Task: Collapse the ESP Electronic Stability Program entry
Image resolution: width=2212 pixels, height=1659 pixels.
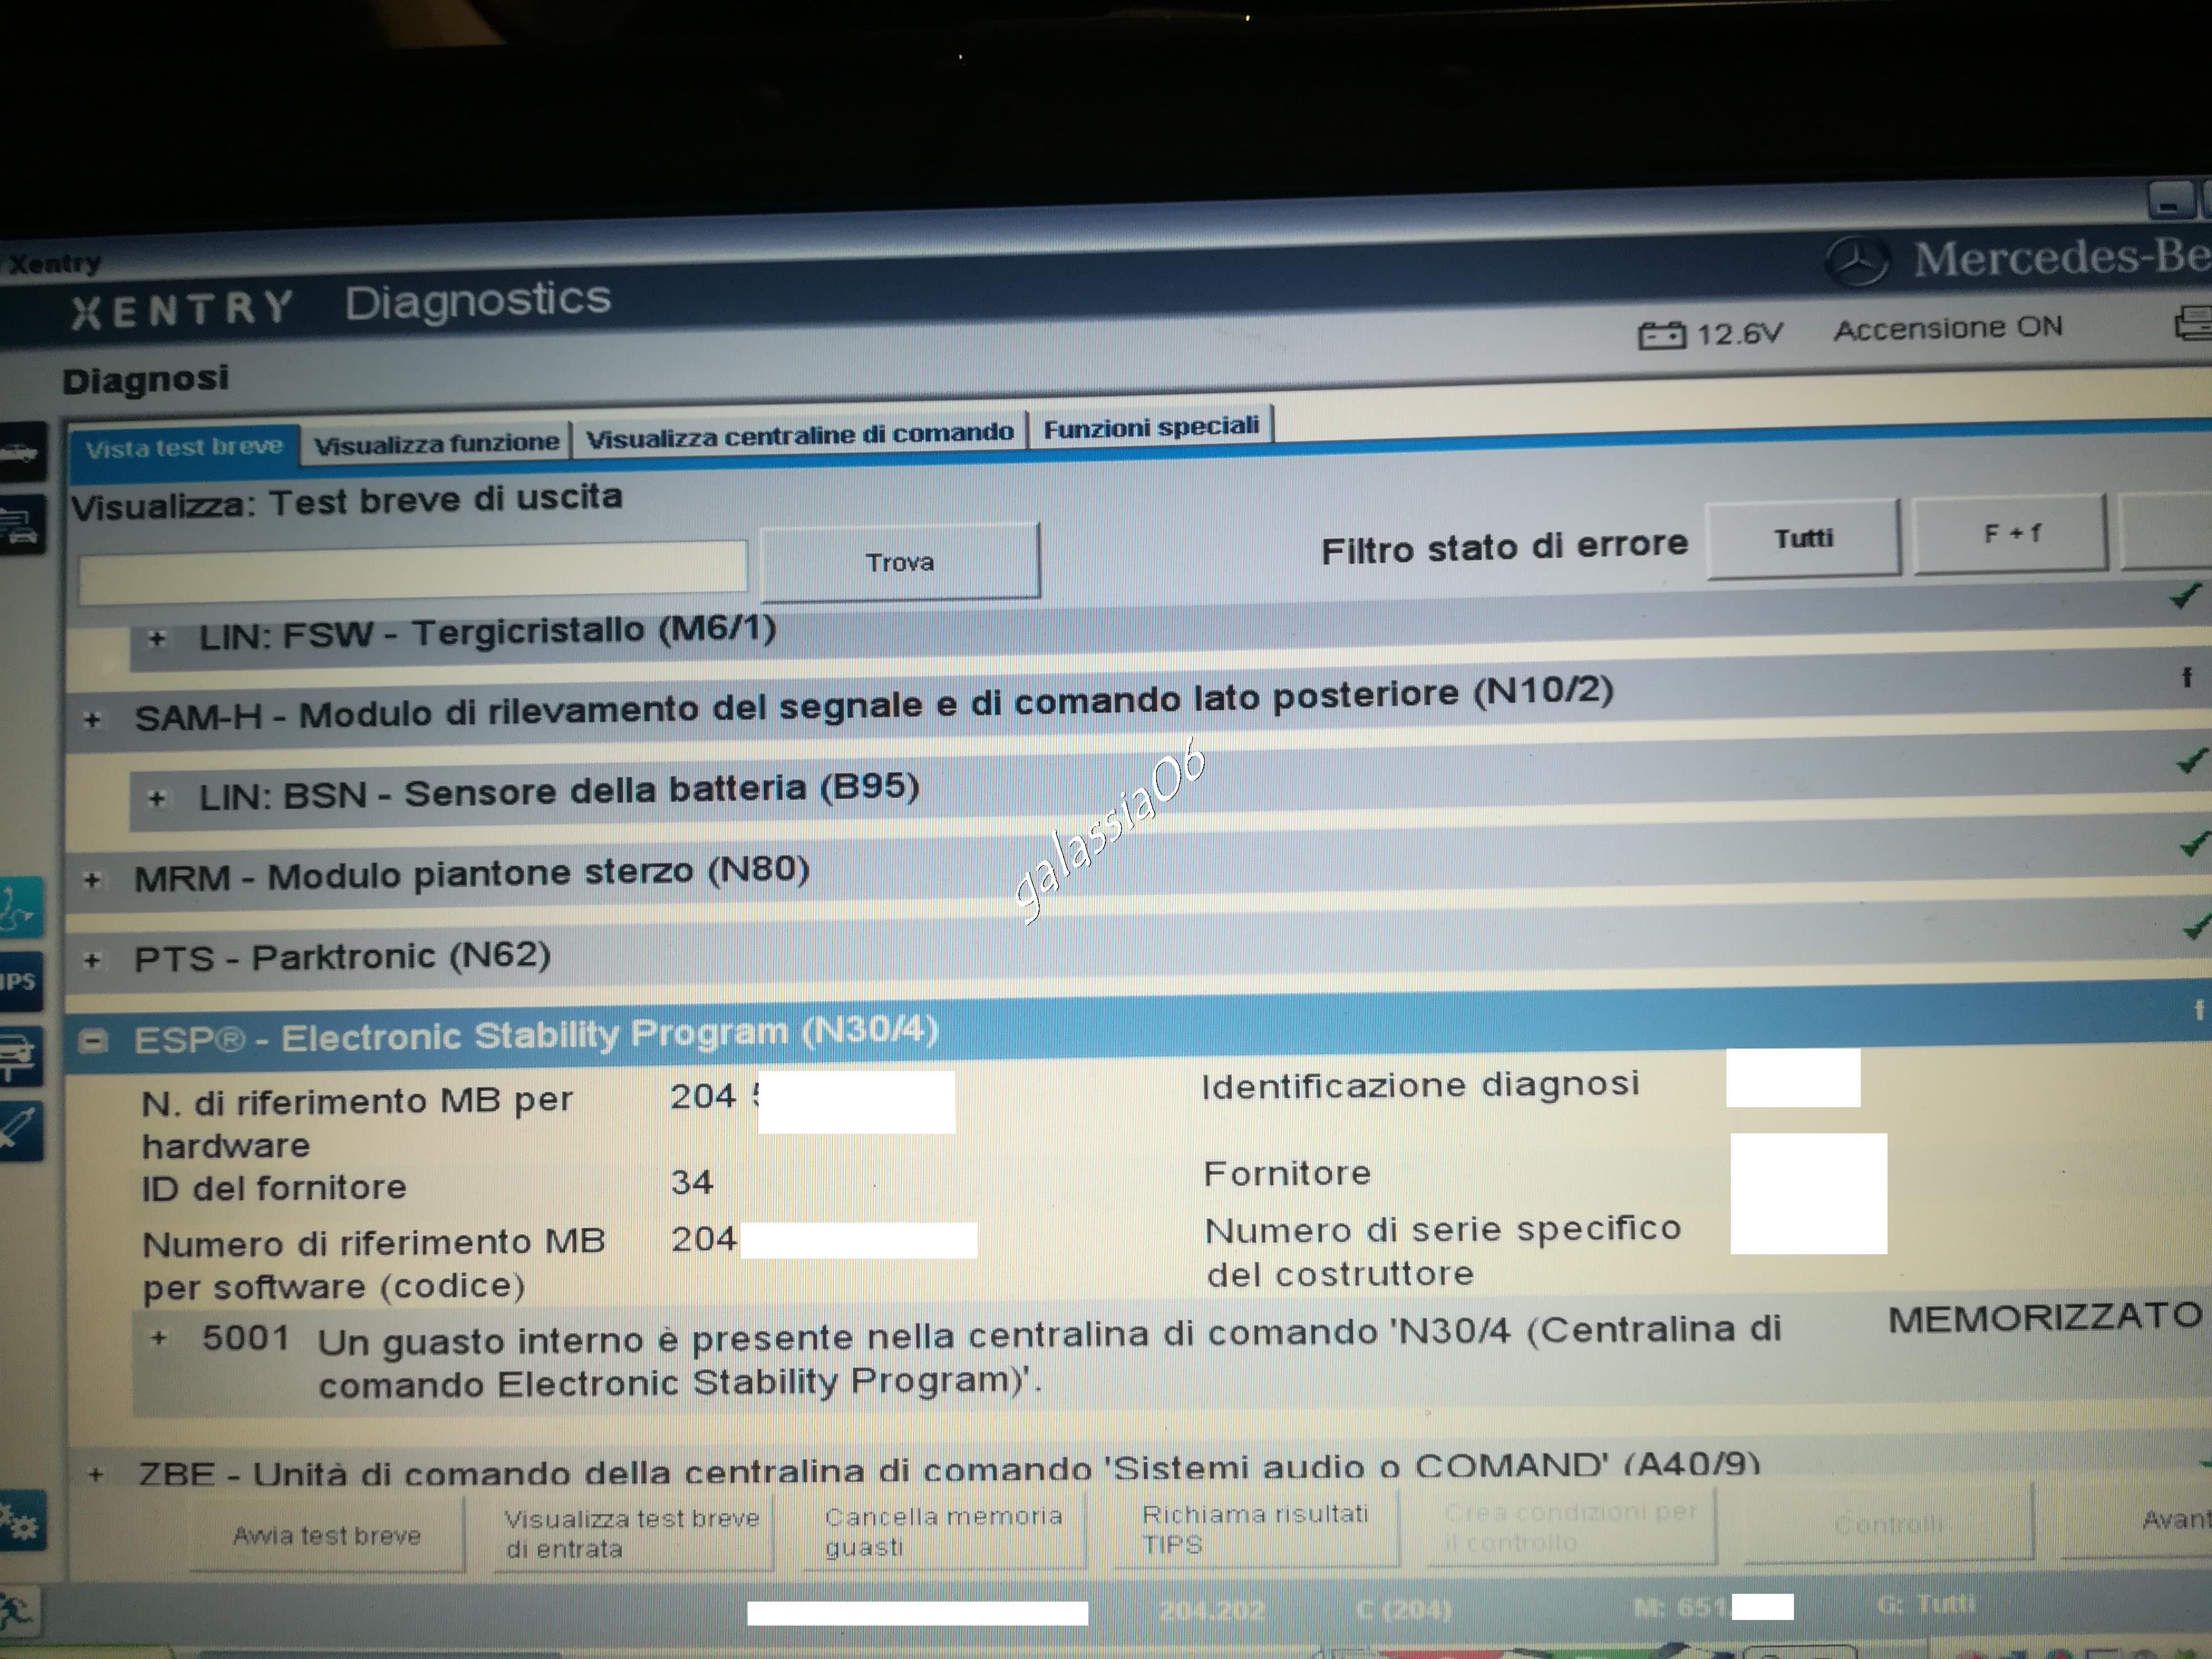Action: tap(93, 1042)
